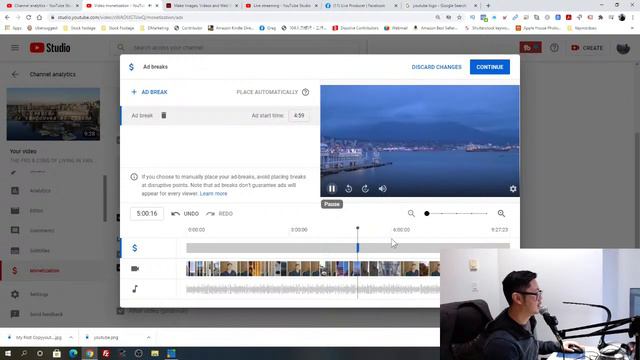This screenshot has width=640, height=360.
Task: Expand options for youtube.png download
Action: (149, 338)
